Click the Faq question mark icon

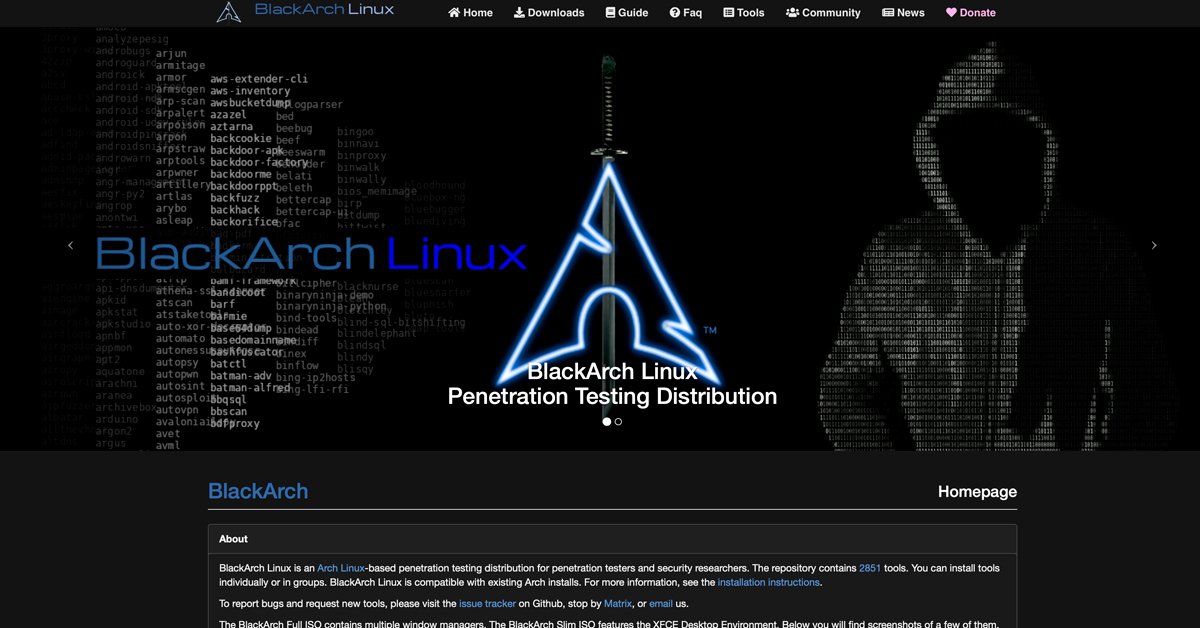(675, 13)
